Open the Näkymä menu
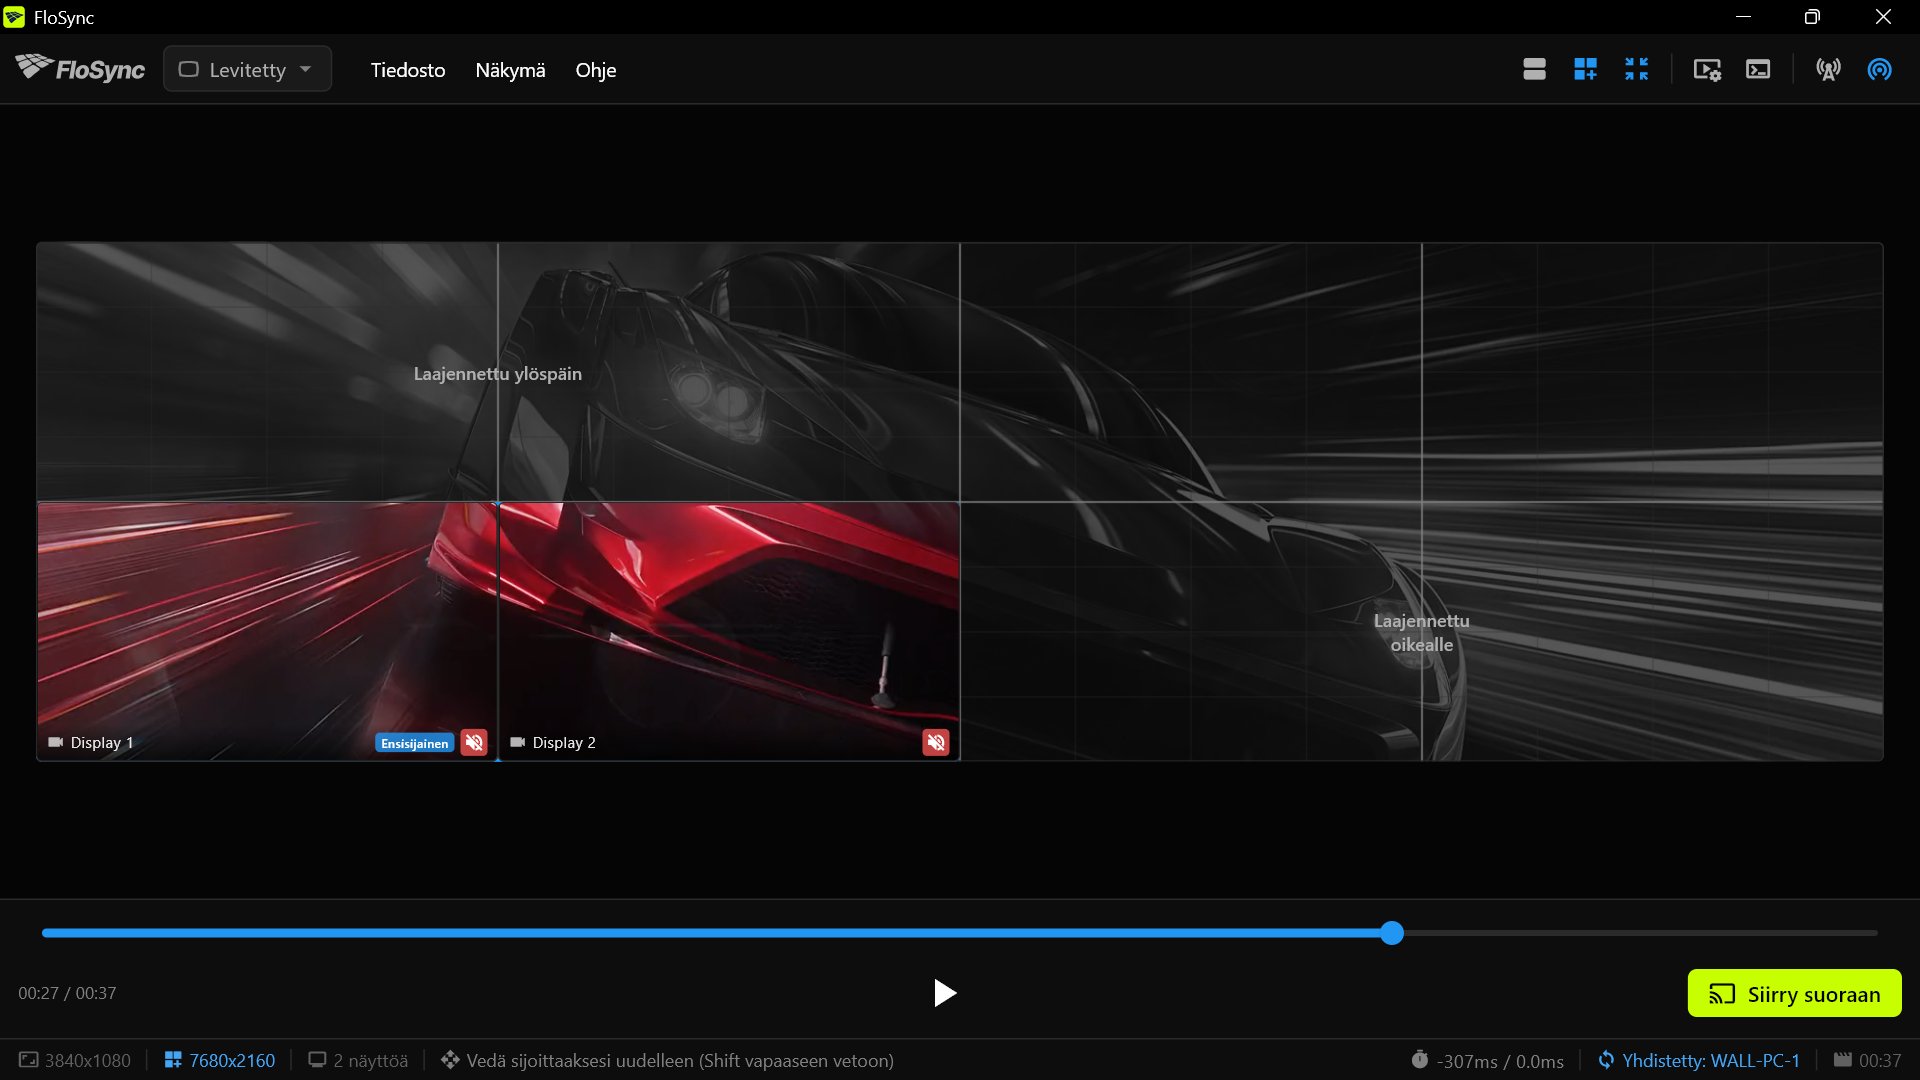Image resolution: width=1920 pixels, height=1080 pixels. click(x=510, y=70)
